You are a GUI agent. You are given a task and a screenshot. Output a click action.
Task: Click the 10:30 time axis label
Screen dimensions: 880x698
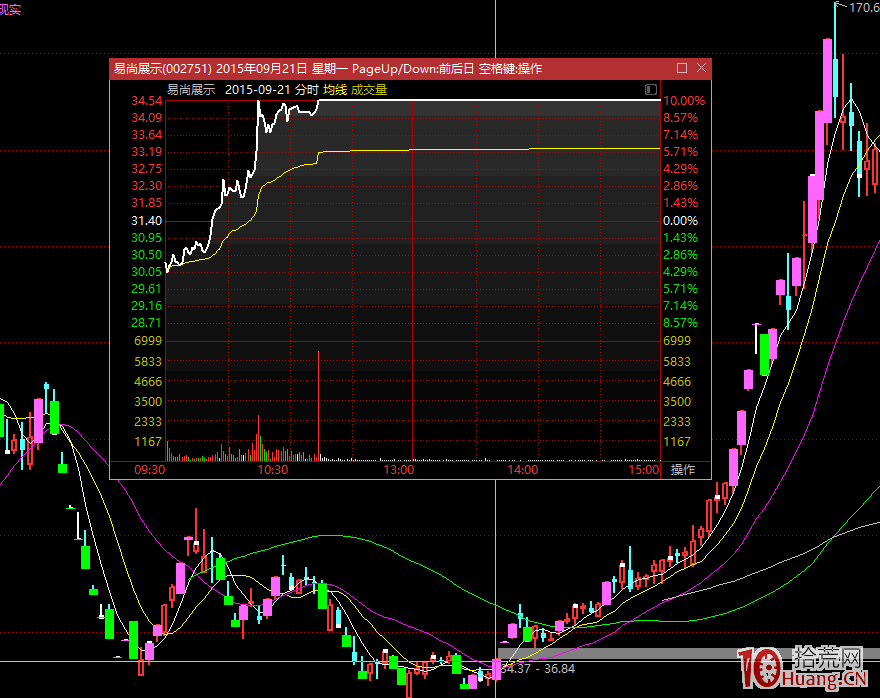273,470
